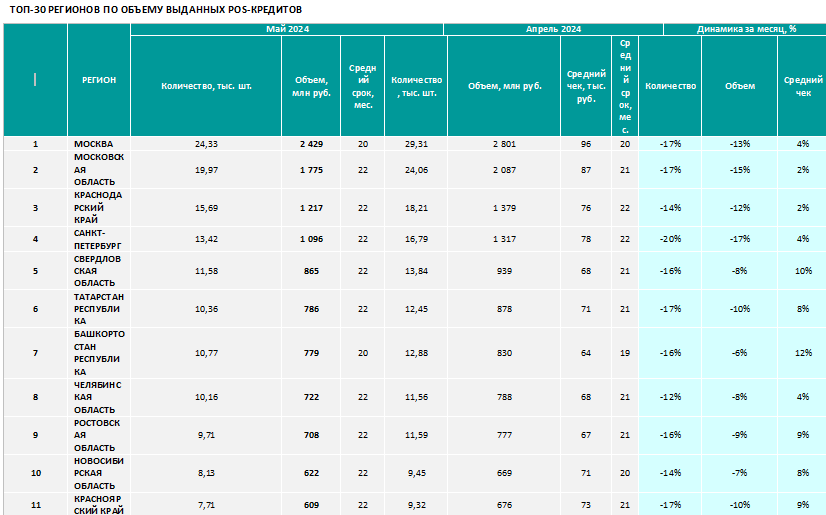
Task: Click the cell with 15,69
Action: (x=206, y=207)
